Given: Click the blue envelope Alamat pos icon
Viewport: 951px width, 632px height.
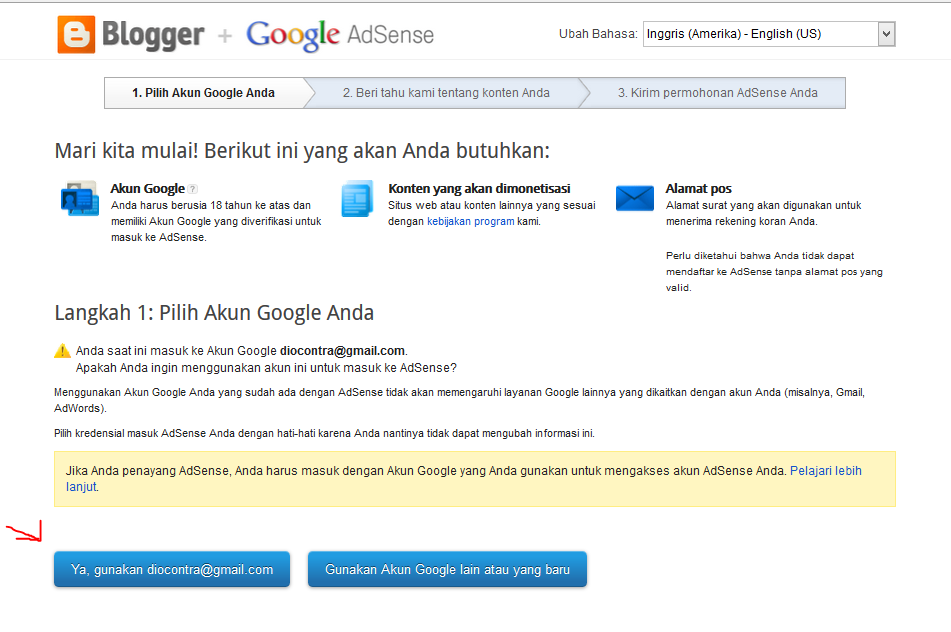Looking at the screenshot, I should click(x=634, y=198).
